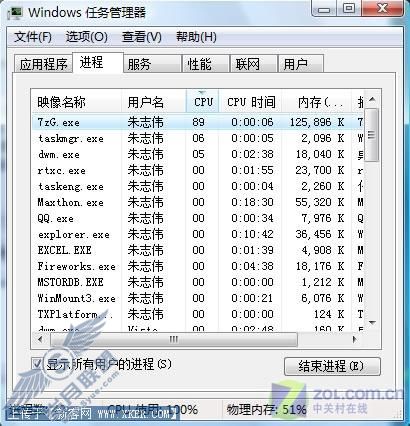This screenshot has width=410, height=426.
Task: Sort by 用户名 column header
Action: (x=154, y=102)
